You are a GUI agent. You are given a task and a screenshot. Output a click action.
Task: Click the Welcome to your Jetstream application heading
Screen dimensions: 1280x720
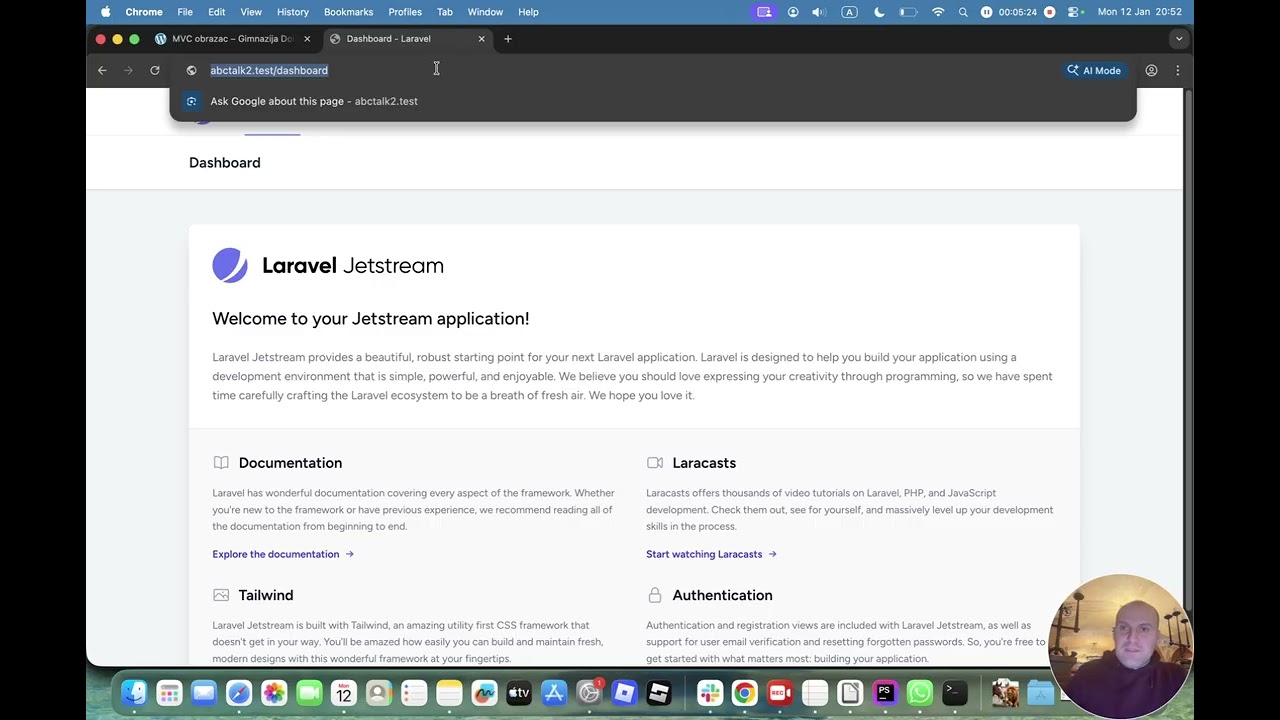[x=371, y=319]
